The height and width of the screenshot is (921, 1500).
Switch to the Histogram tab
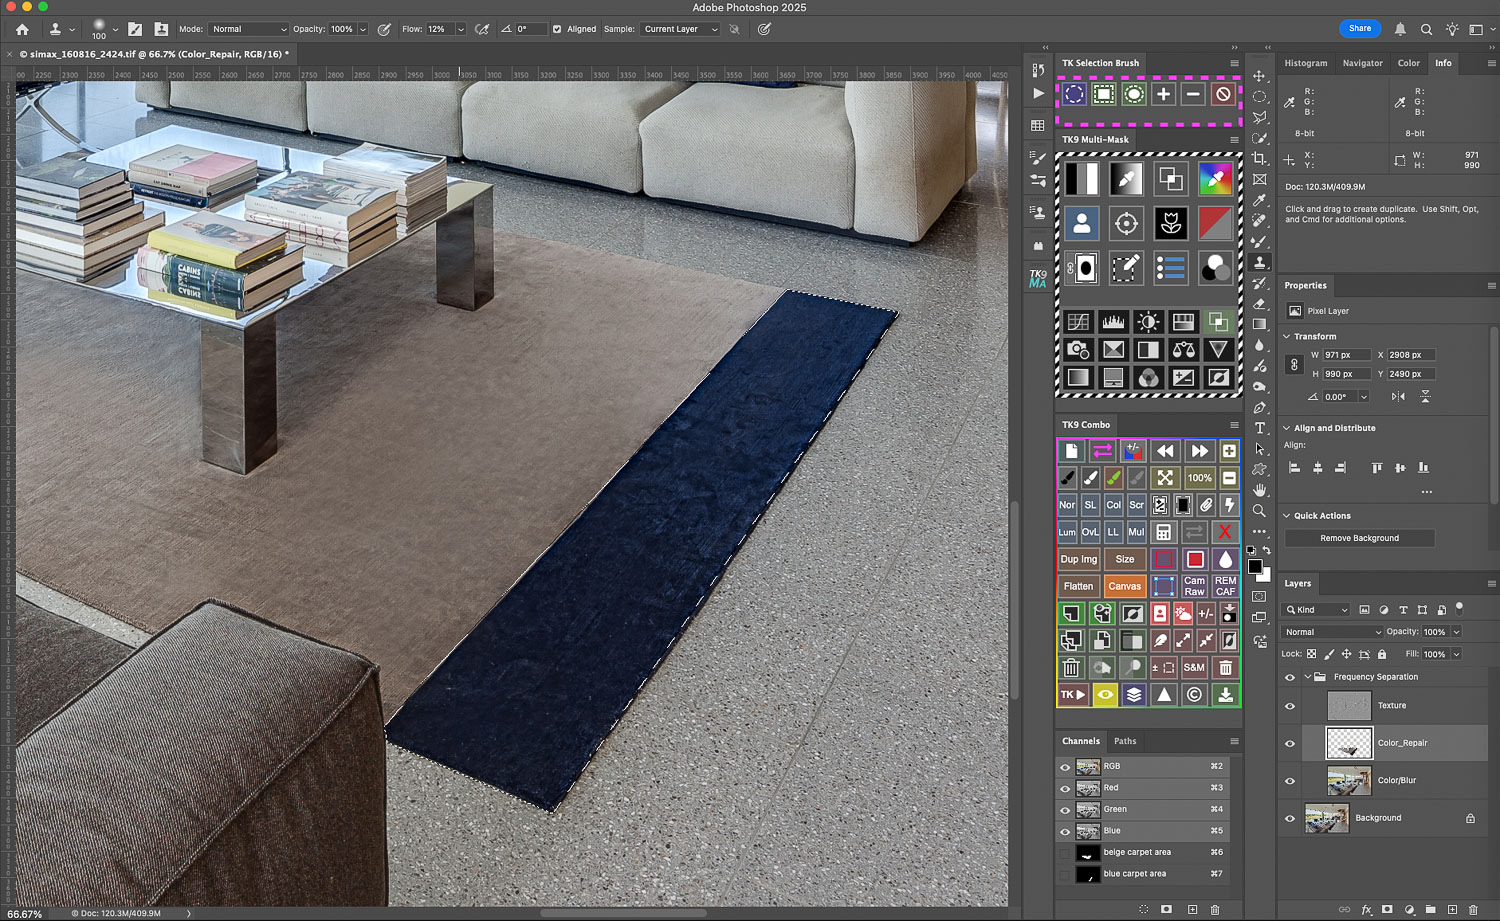tap(1306, 63)
